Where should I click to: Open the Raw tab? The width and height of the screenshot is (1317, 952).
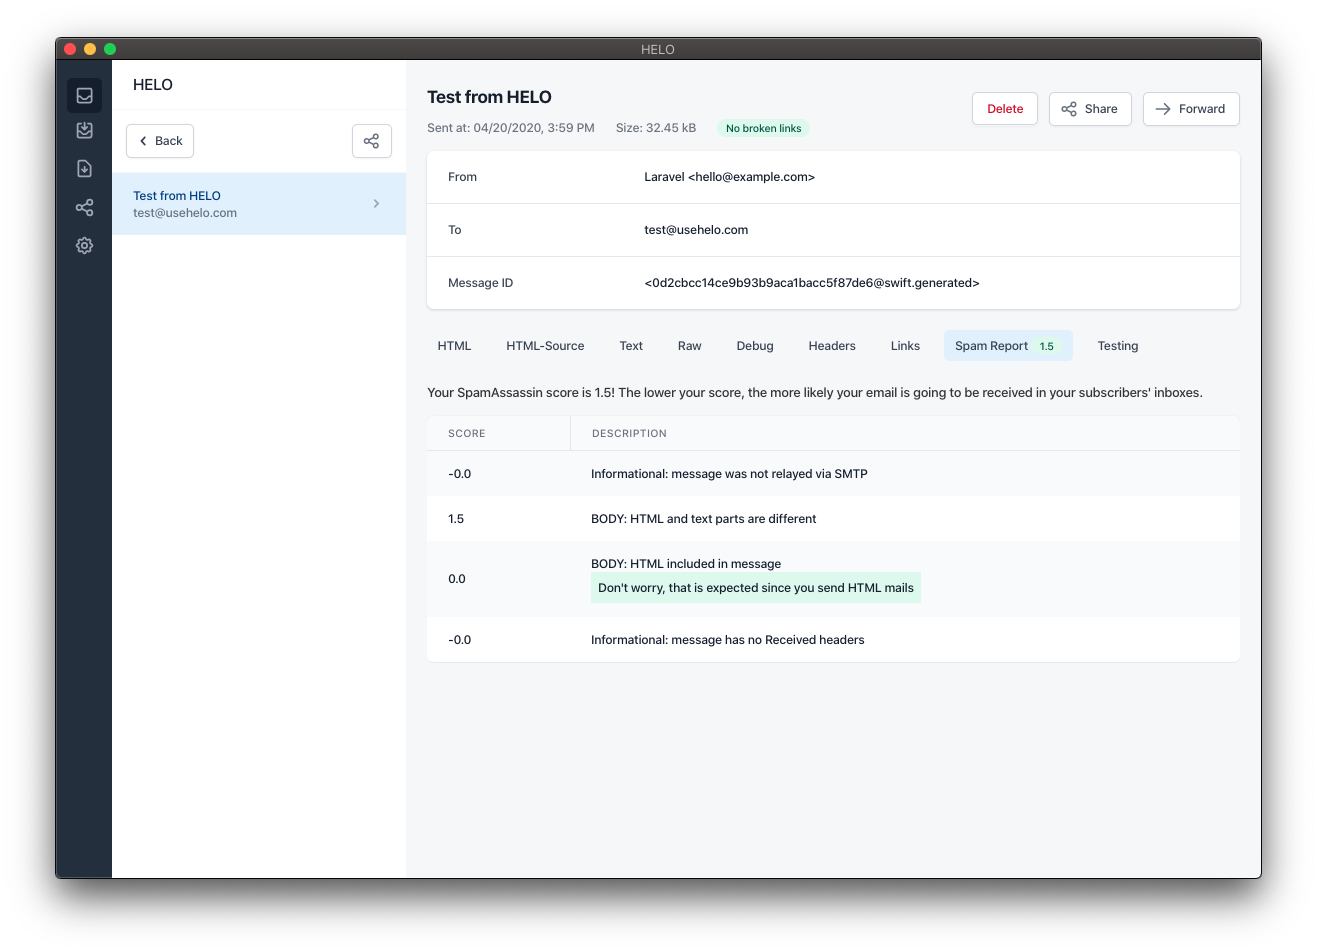click(x=689, y=346)
